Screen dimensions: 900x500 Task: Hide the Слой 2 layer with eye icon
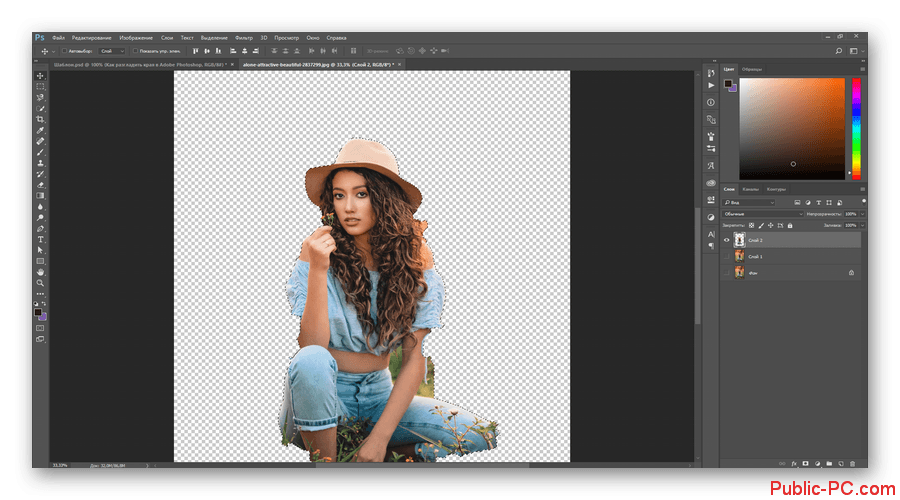pos(727,241)
